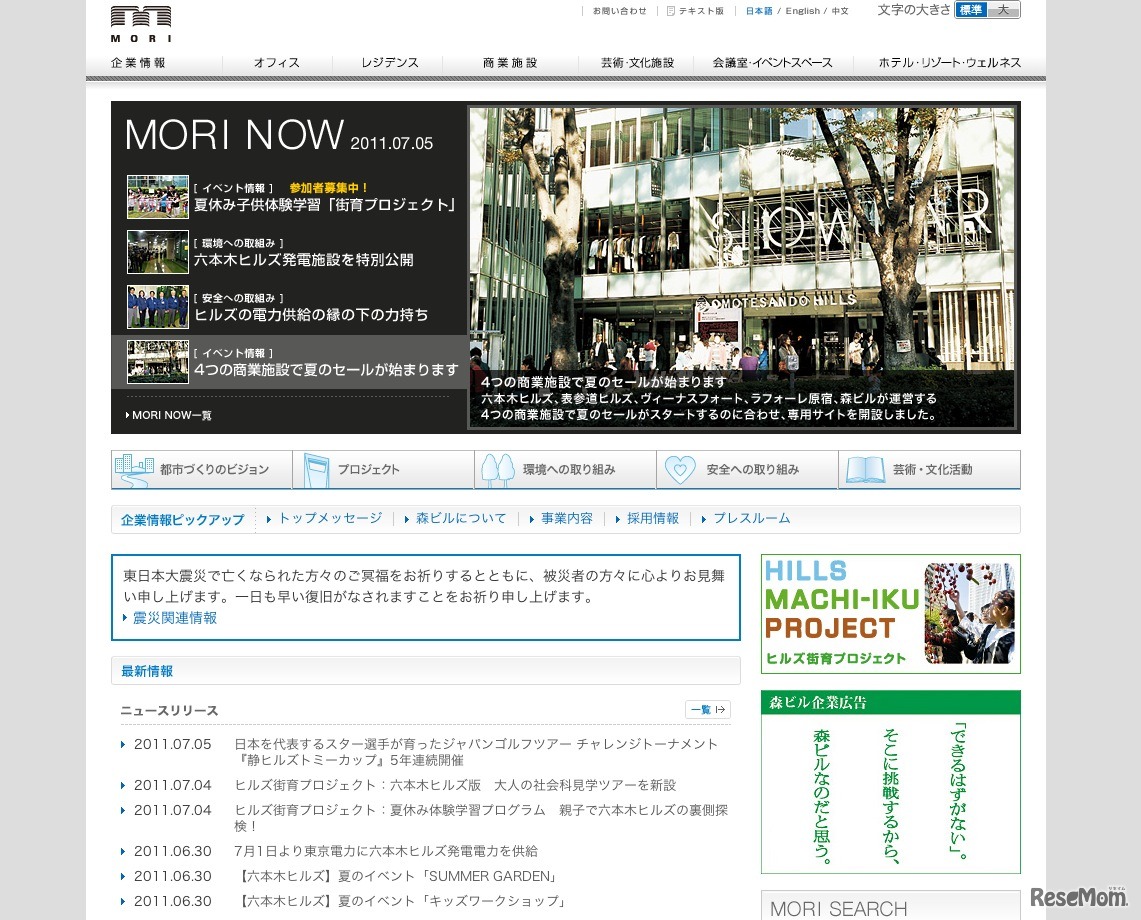The width and height of the screenshot is (1141, 920).
Task: Open 2011.07.05 ジャパンゴルフツアー news item
Action: pyautogui.click(x=476, y=752)
